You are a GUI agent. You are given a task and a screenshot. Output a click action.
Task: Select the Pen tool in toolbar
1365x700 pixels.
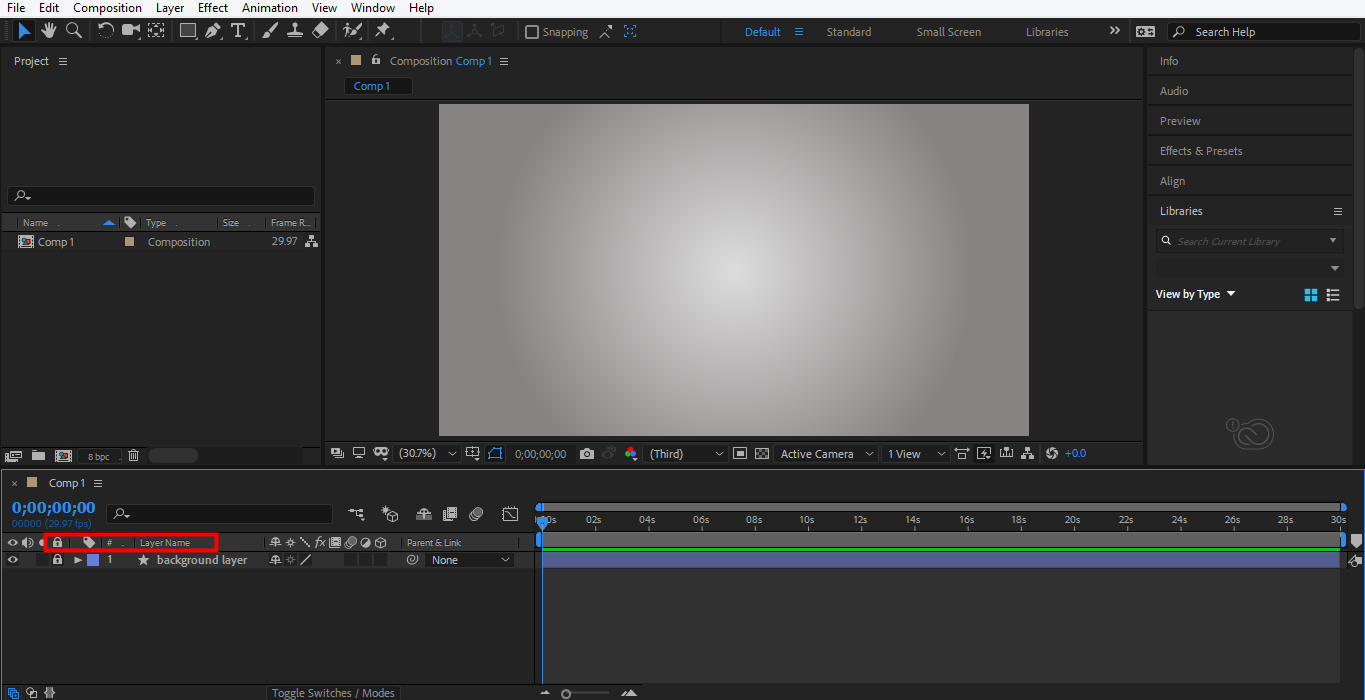tap(213, 31)
